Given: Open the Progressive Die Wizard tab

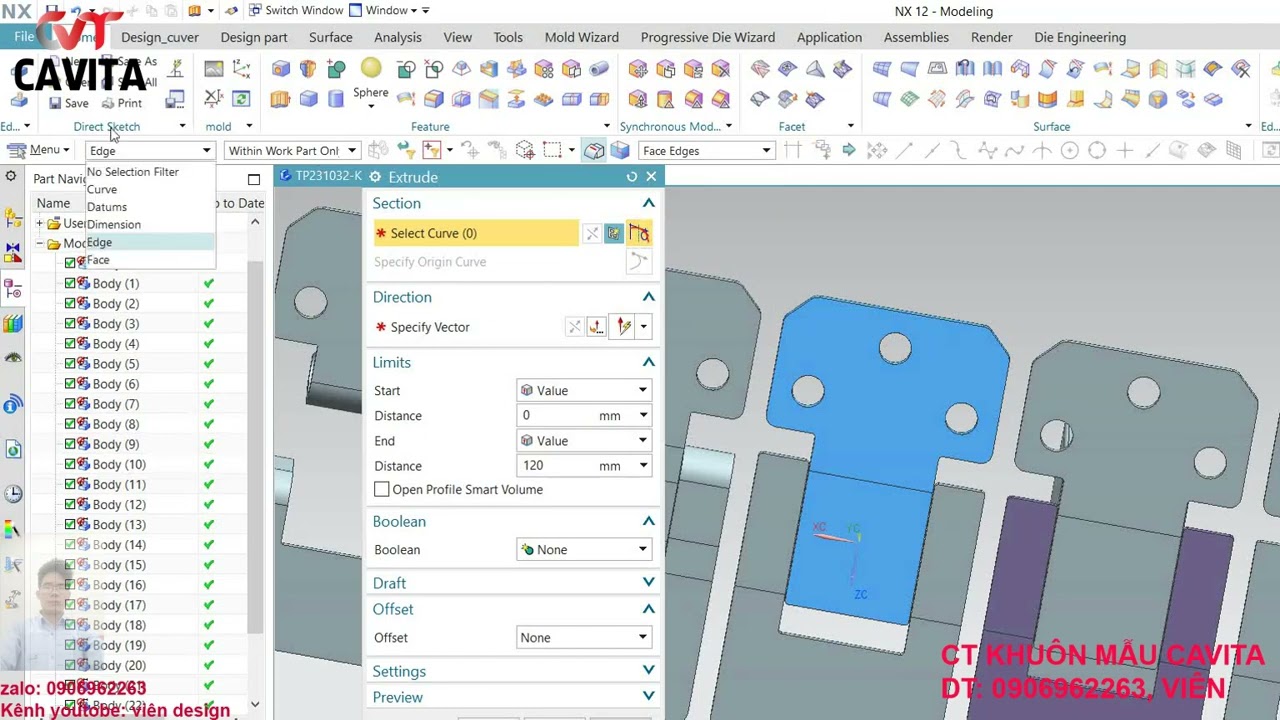Looking at the screenshot, I should coord(708,37).
